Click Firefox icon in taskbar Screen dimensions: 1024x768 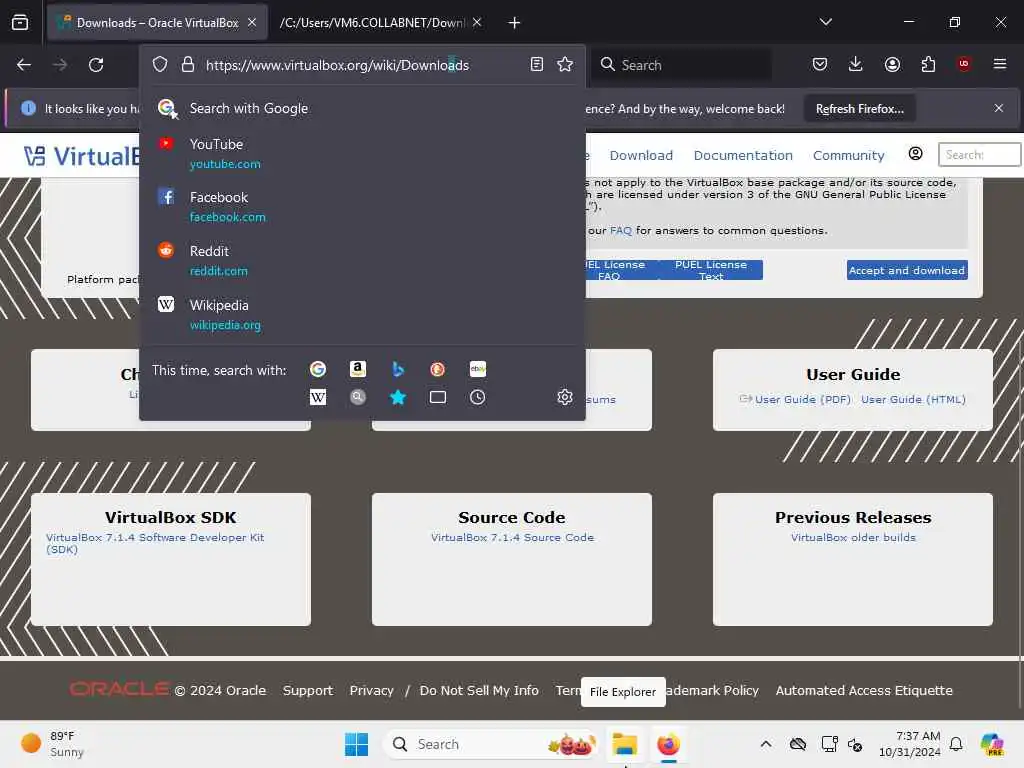668,744
